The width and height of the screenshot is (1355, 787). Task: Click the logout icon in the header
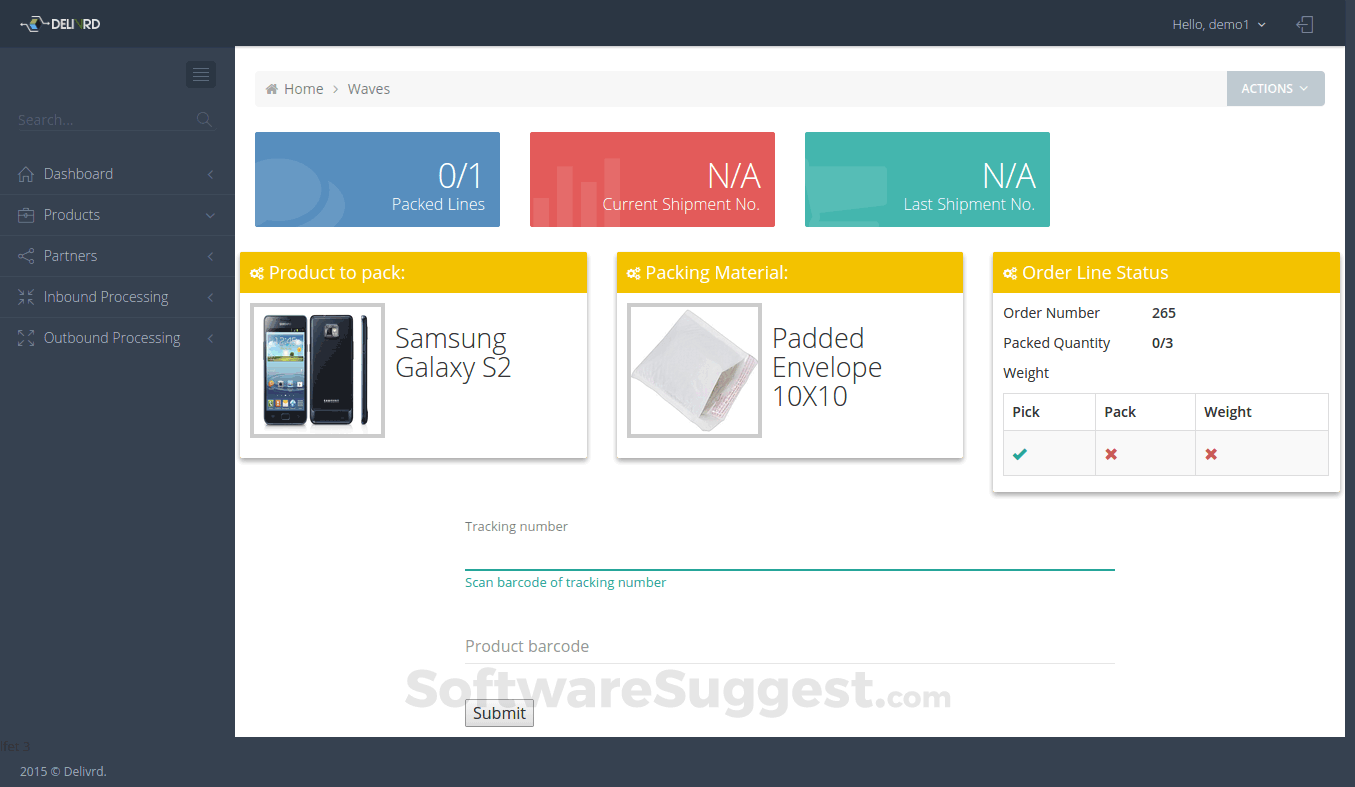pyautogui.click(x=1305, y=24)
